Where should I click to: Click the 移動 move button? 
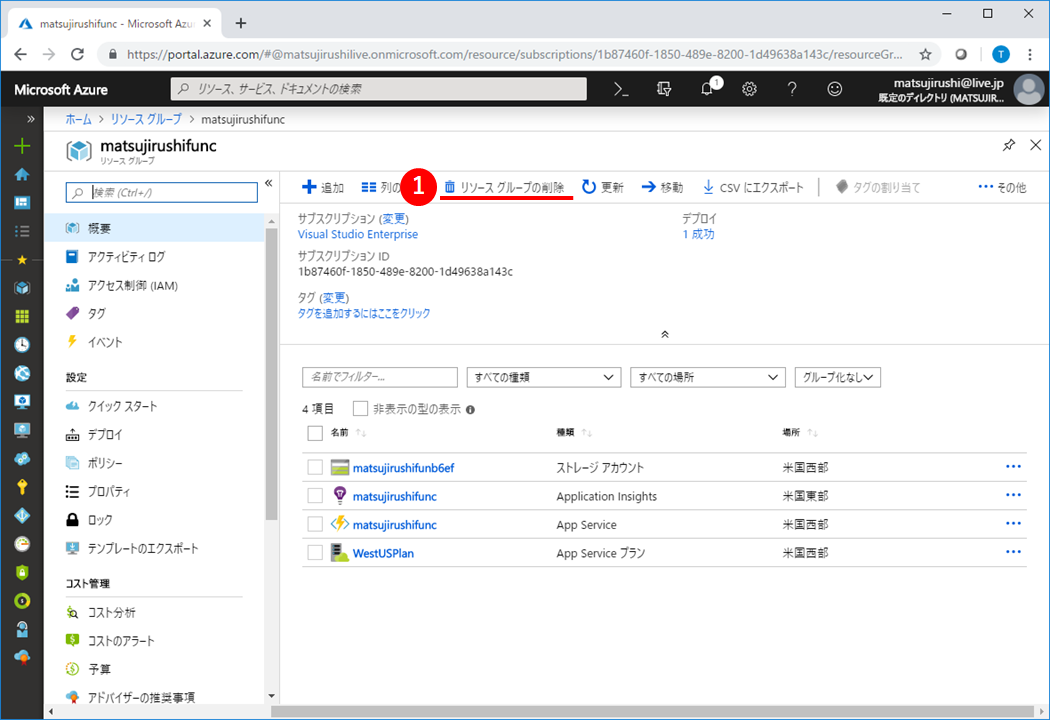coord(662,188)
